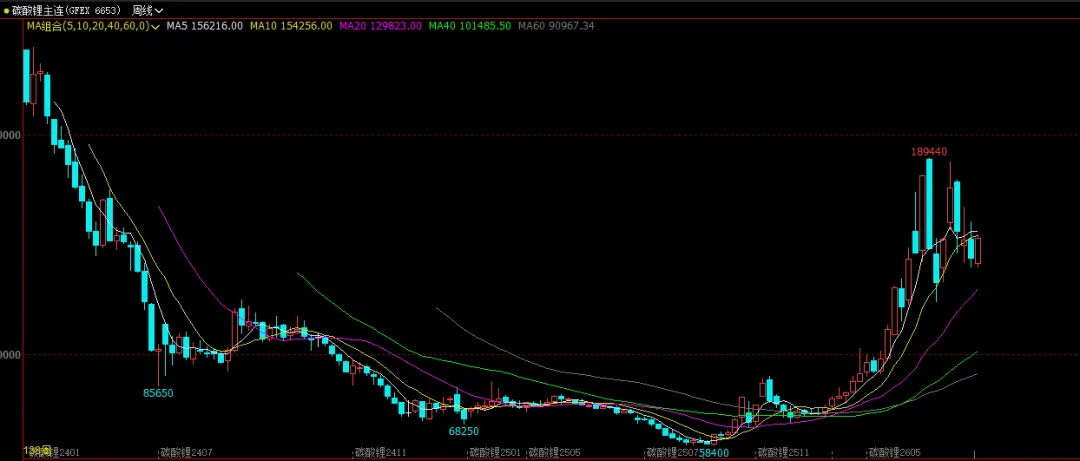Select the 碳酸锂2407 contract marker on the time axis

[x=186, y=453]
